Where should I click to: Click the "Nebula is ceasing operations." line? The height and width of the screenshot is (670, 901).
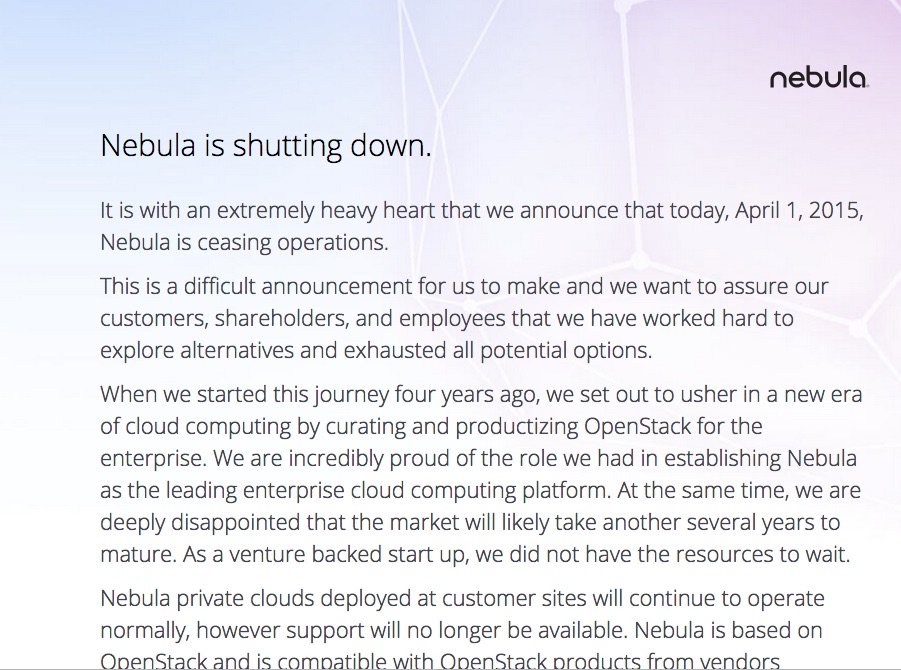(243, 243)
